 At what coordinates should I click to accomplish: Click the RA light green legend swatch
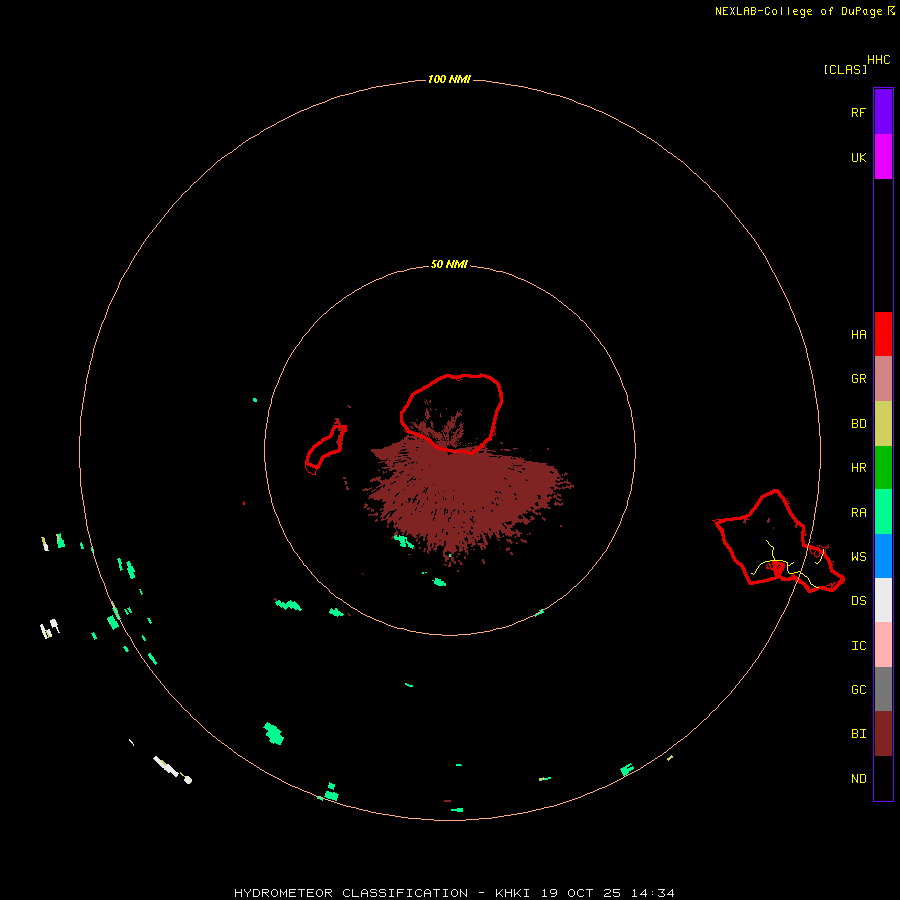point(883,512)
